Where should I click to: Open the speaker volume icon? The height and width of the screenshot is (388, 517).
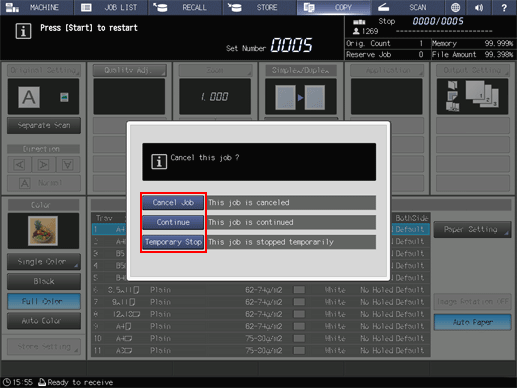click(x=479, y=7)
